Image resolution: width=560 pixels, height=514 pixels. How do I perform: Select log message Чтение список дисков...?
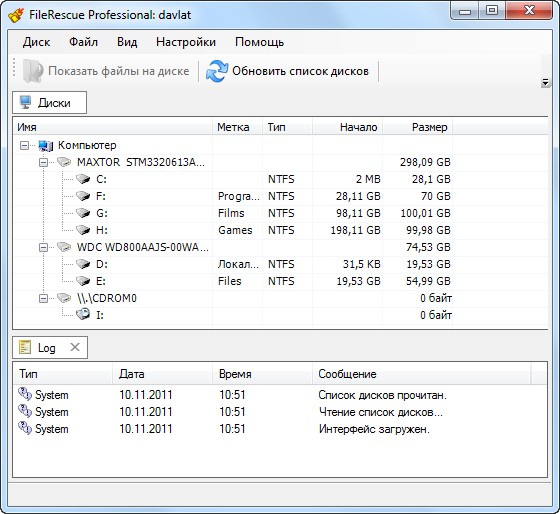[381, 412]
